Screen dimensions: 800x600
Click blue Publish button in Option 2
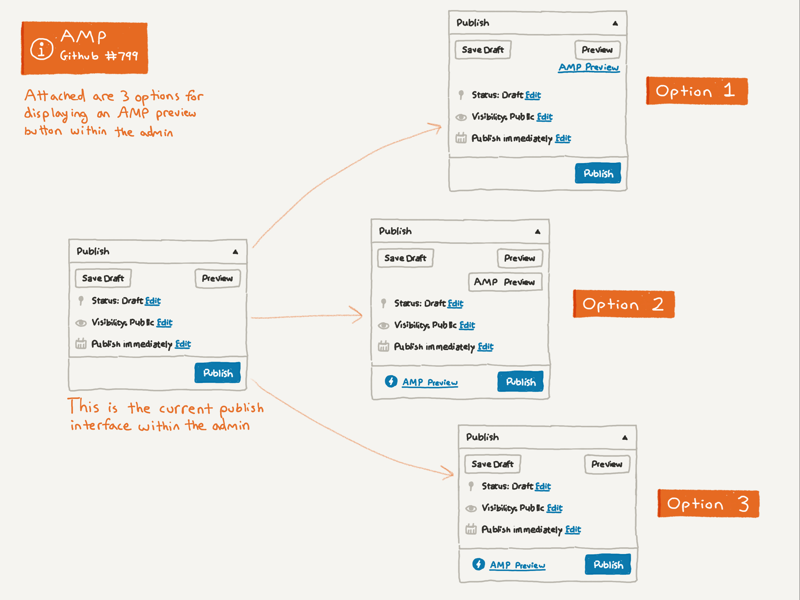[x=520, y=382]
